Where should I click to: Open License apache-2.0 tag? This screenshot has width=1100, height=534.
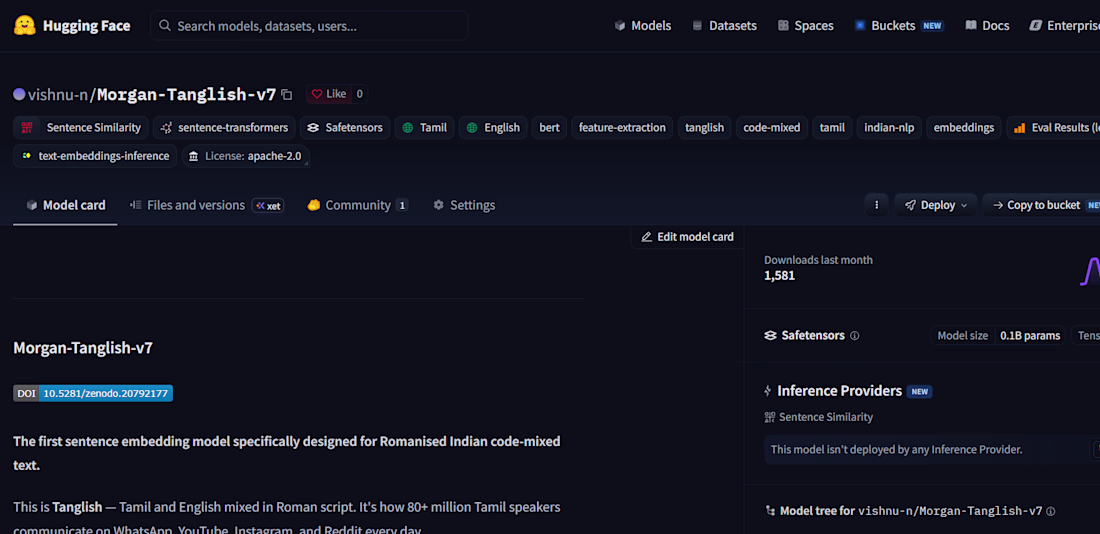click(246, 156)
